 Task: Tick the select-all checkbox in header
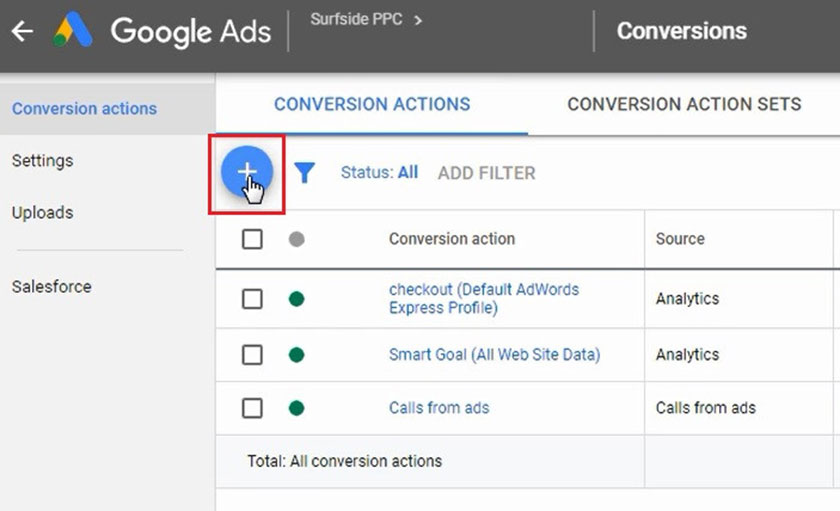tap(252, 239)
